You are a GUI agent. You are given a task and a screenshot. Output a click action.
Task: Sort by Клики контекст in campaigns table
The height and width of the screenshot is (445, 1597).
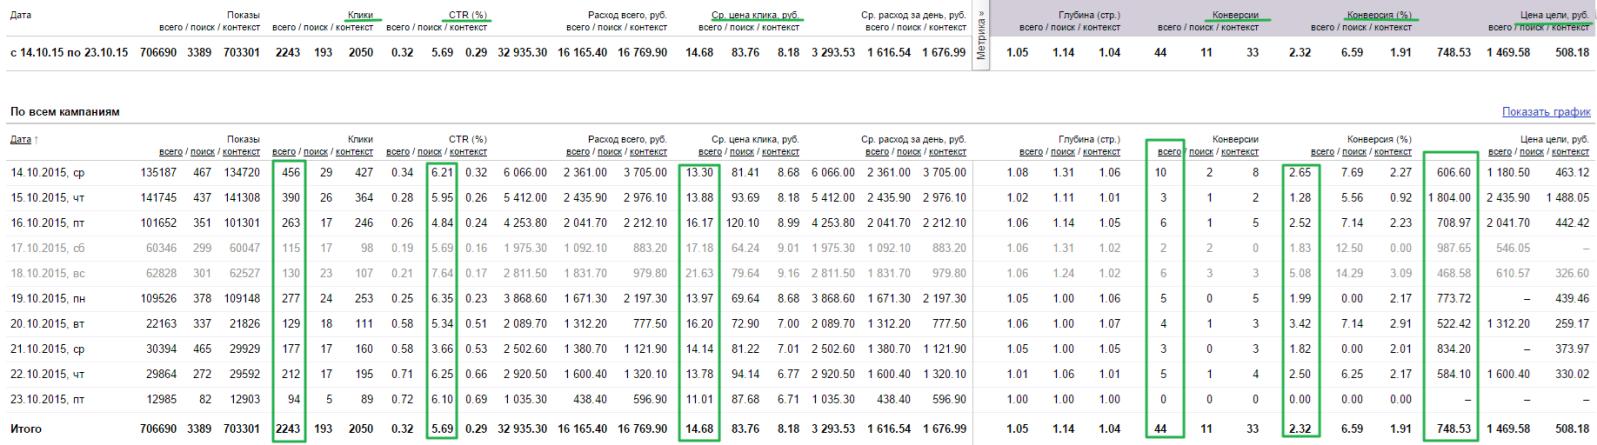click(354, 152)
